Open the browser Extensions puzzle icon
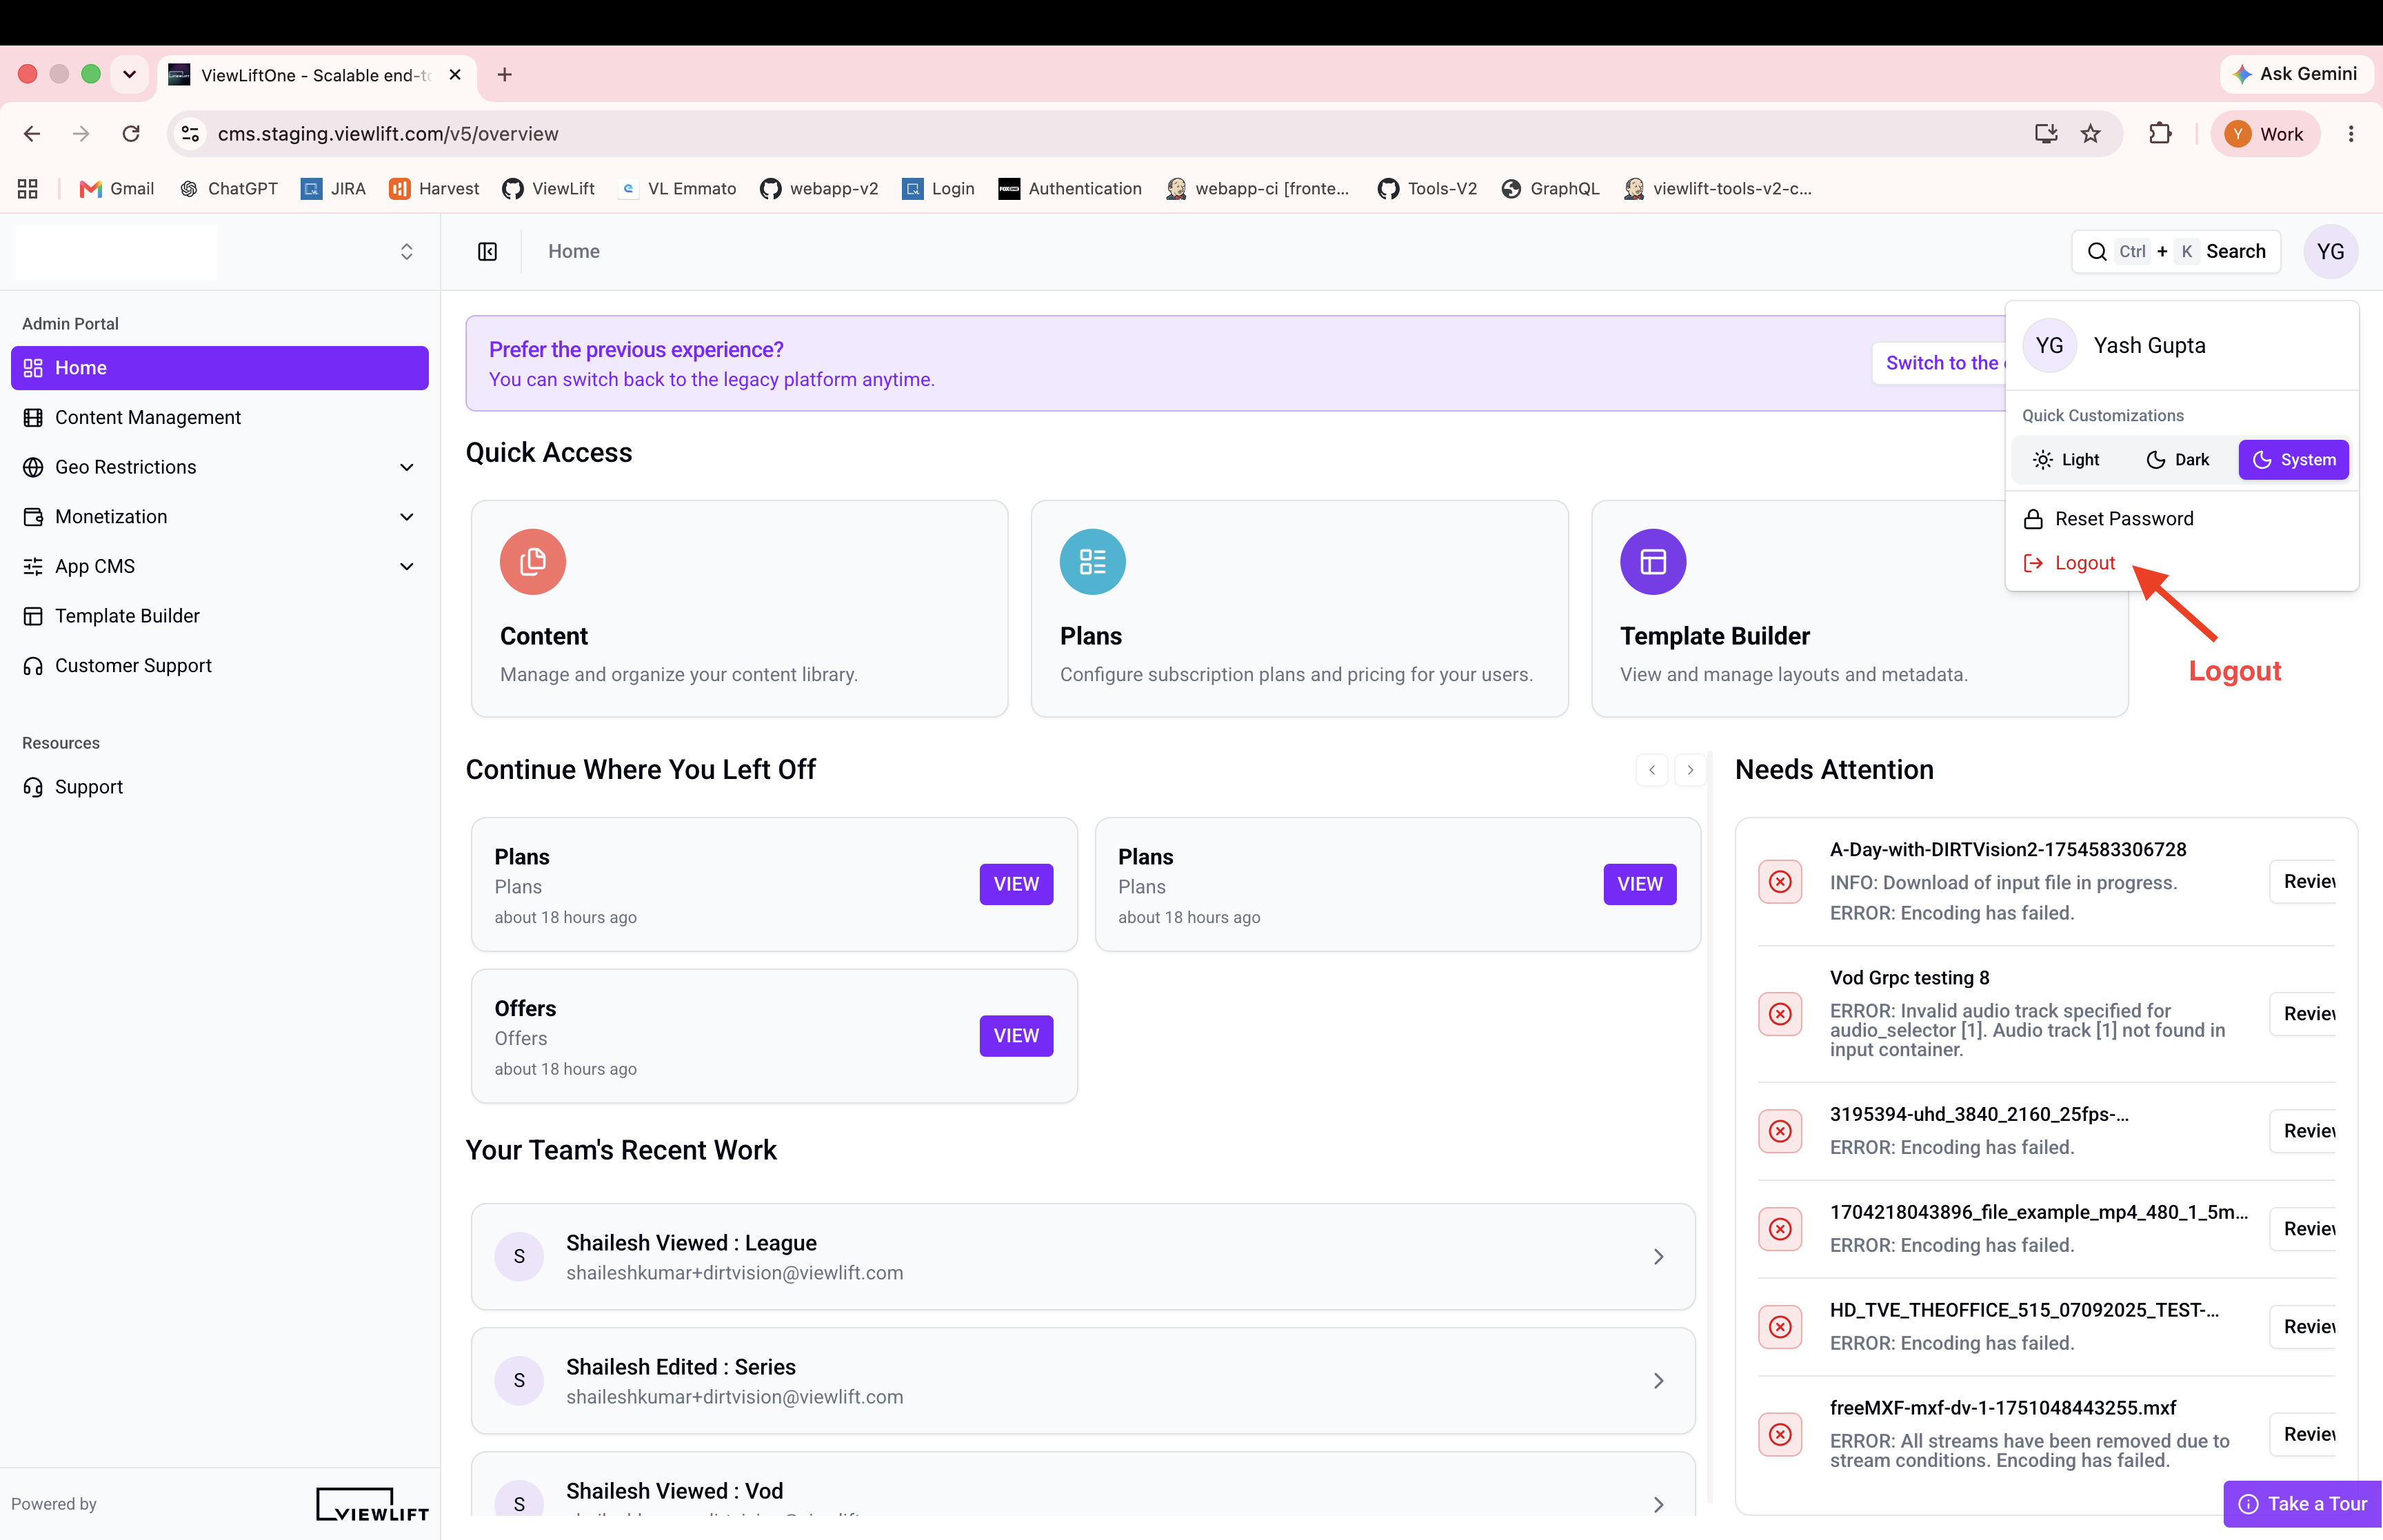This screenshot has height=1540, width=2383. (2160, 134)
